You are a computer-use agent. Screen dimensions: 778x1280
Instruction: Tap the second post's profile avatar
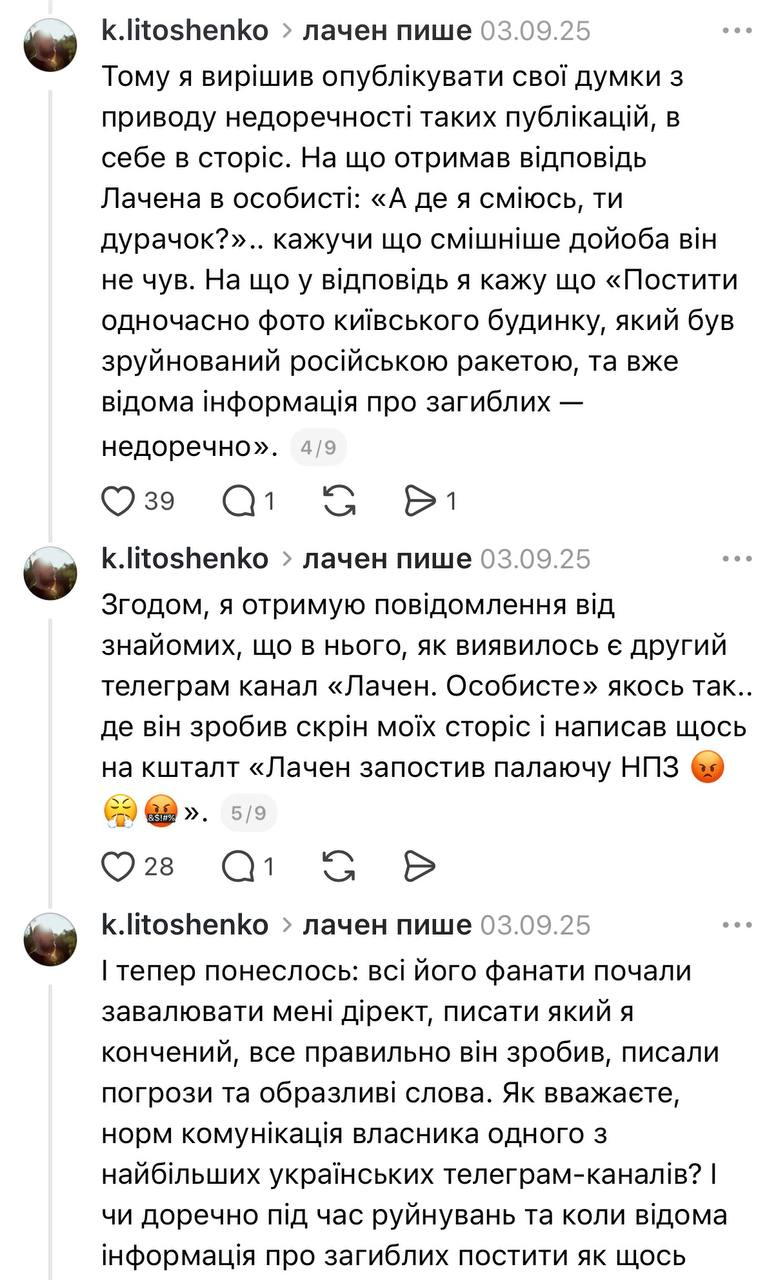51,573
